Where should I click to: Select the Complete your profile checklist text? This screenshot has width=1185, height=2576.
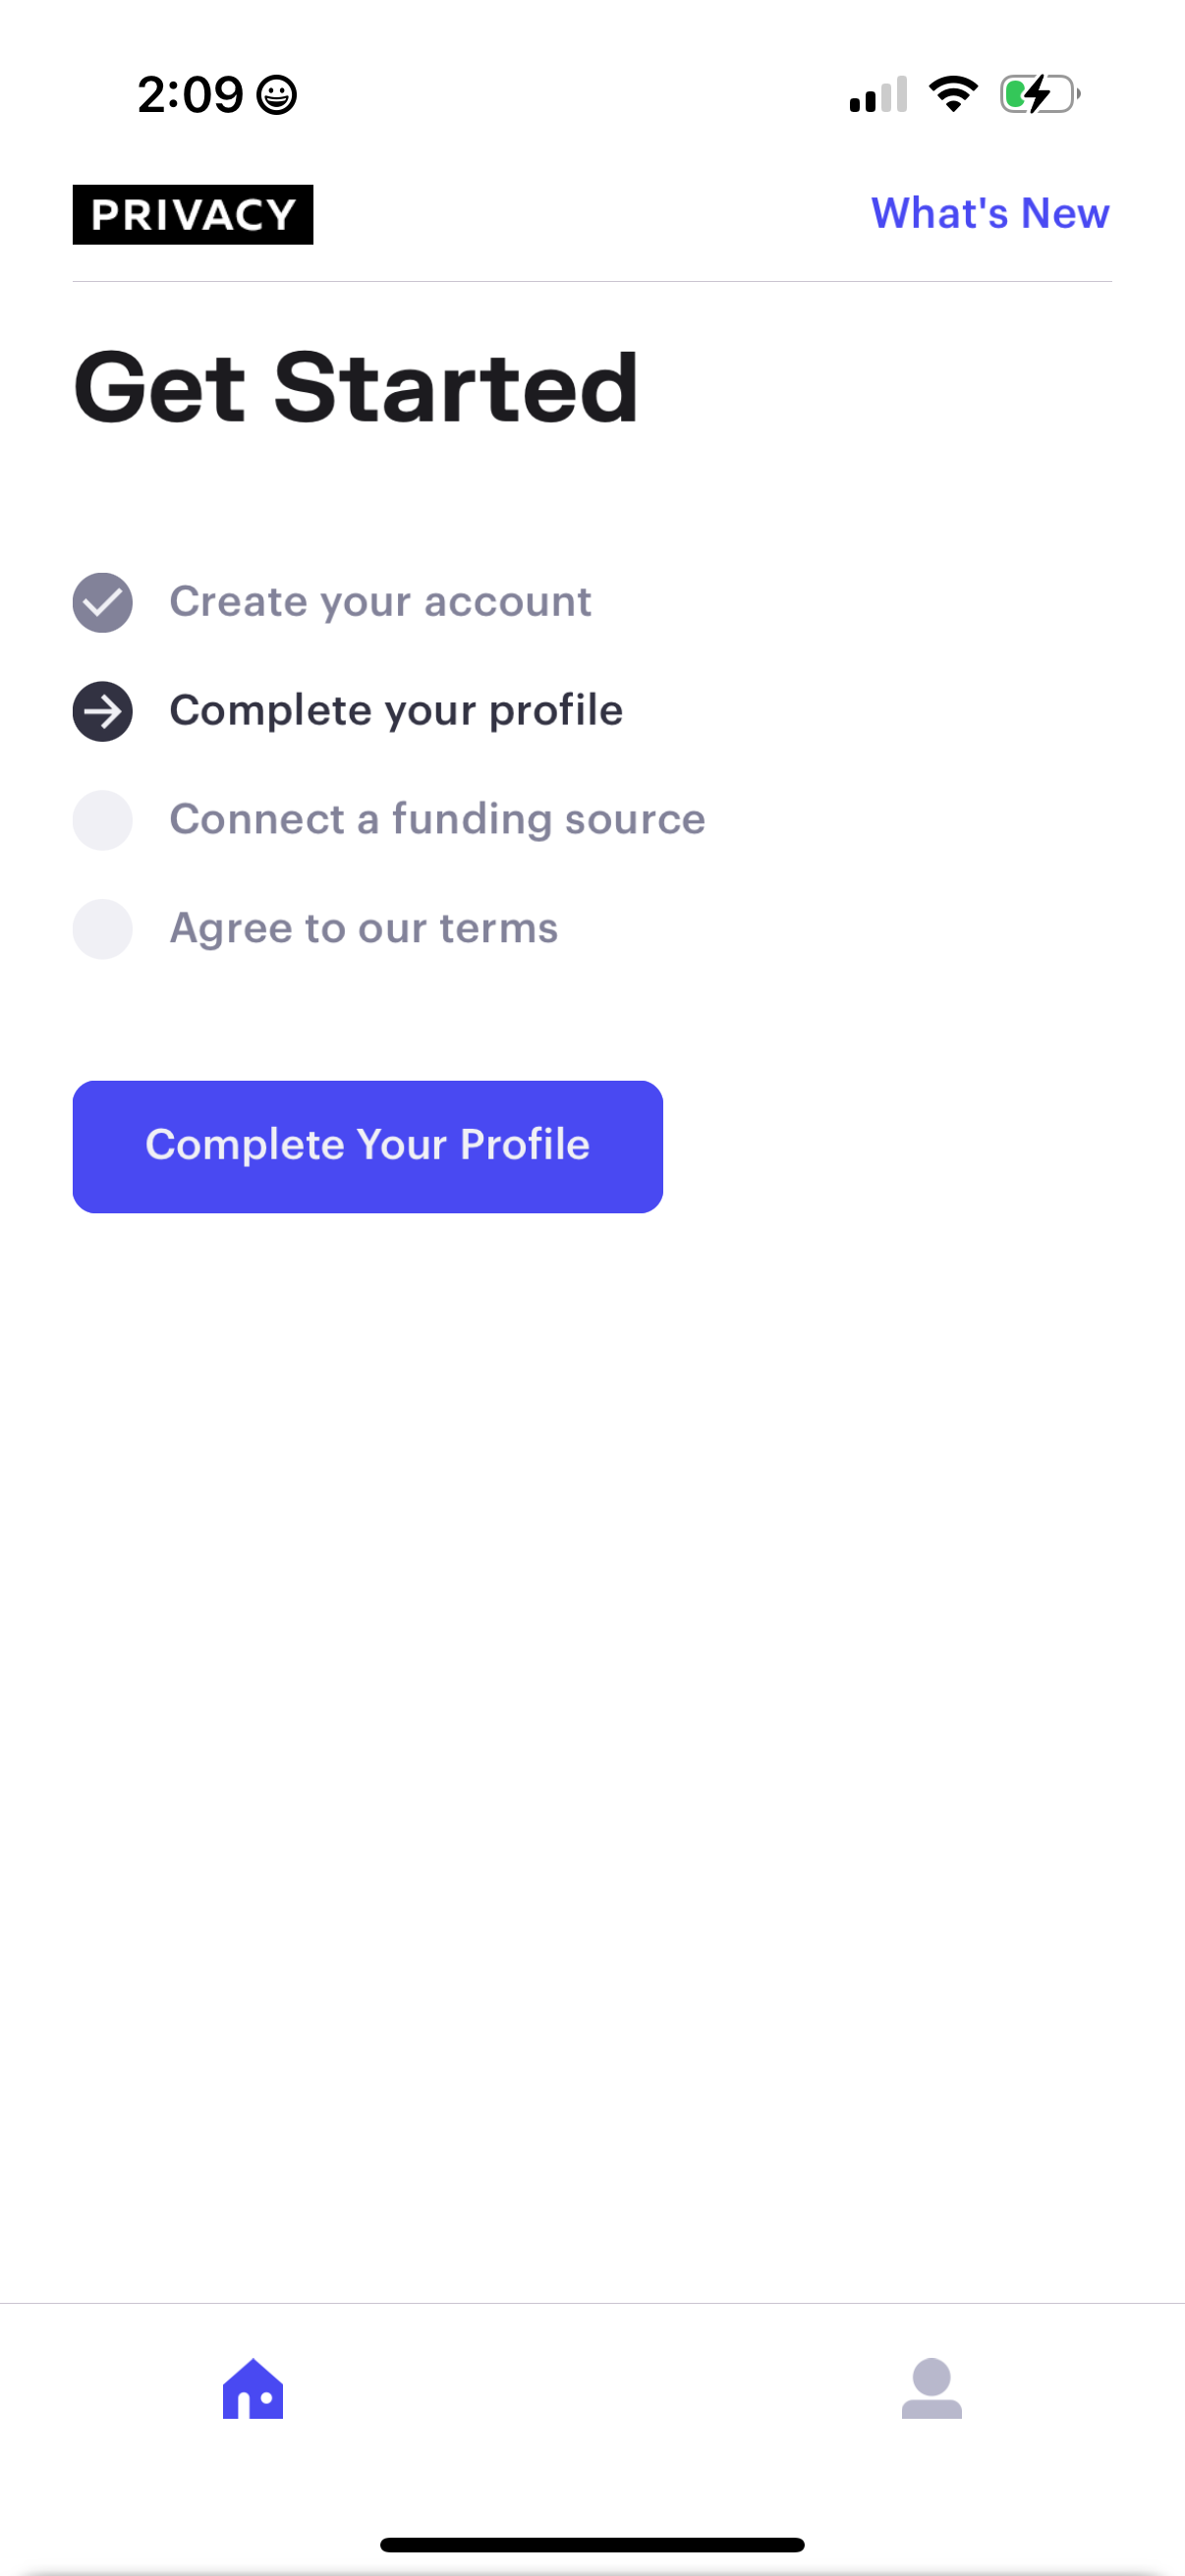tap(396, 710)
